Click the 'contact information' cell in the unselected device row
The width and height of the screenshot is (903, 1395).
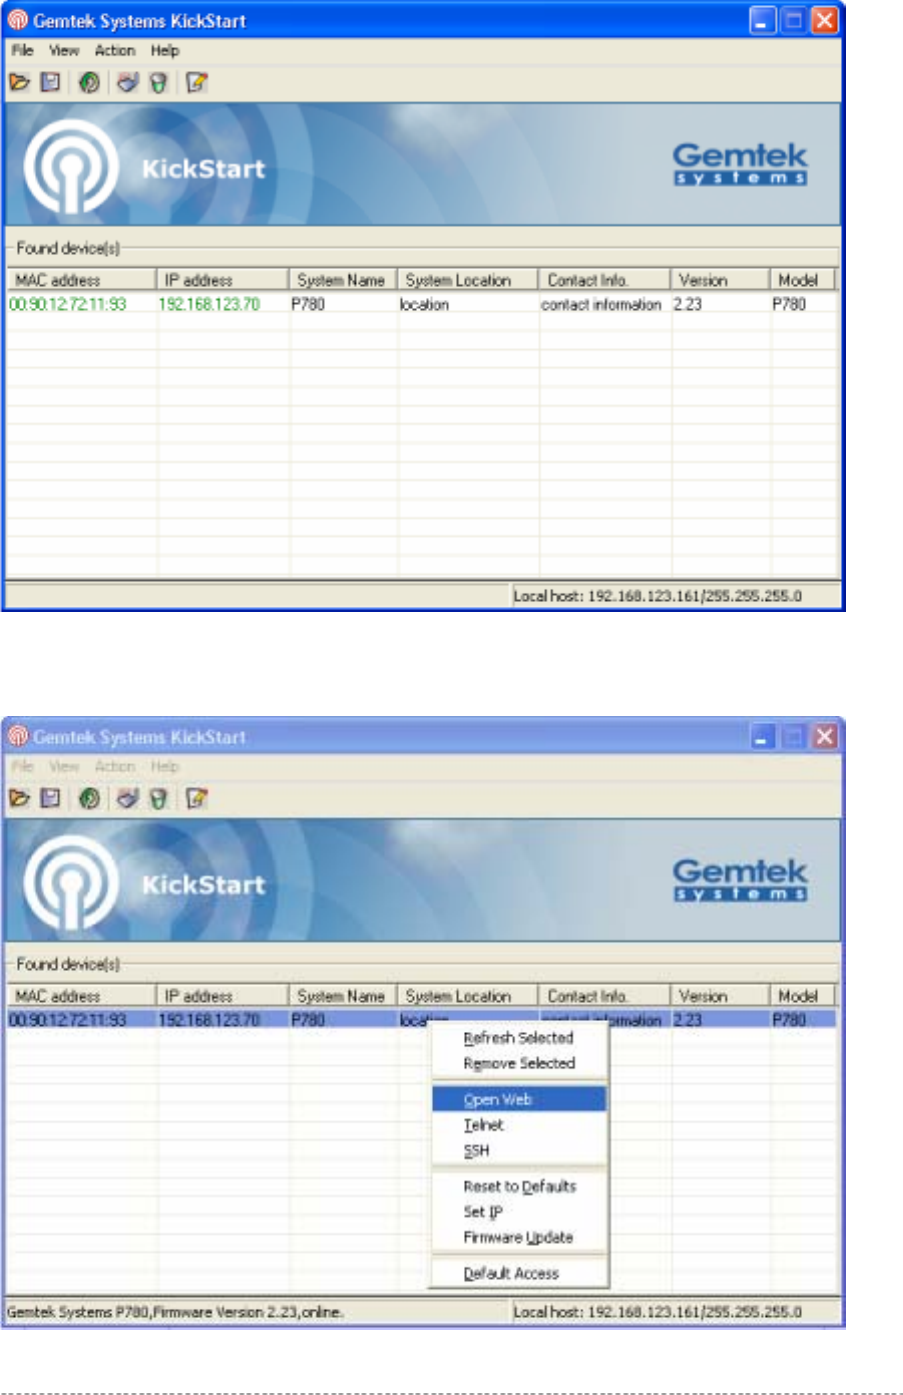(x=602, y=304)
